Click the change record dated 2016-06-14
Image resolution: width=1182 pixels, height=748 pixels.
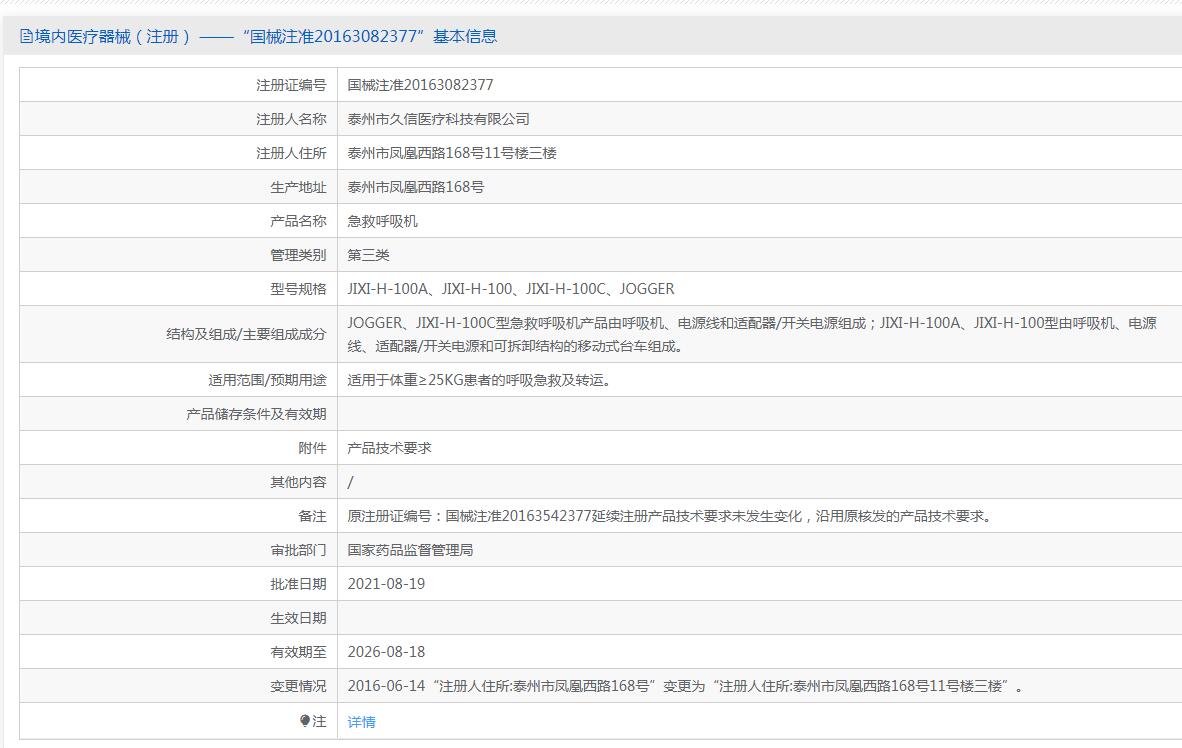point(685,686)
